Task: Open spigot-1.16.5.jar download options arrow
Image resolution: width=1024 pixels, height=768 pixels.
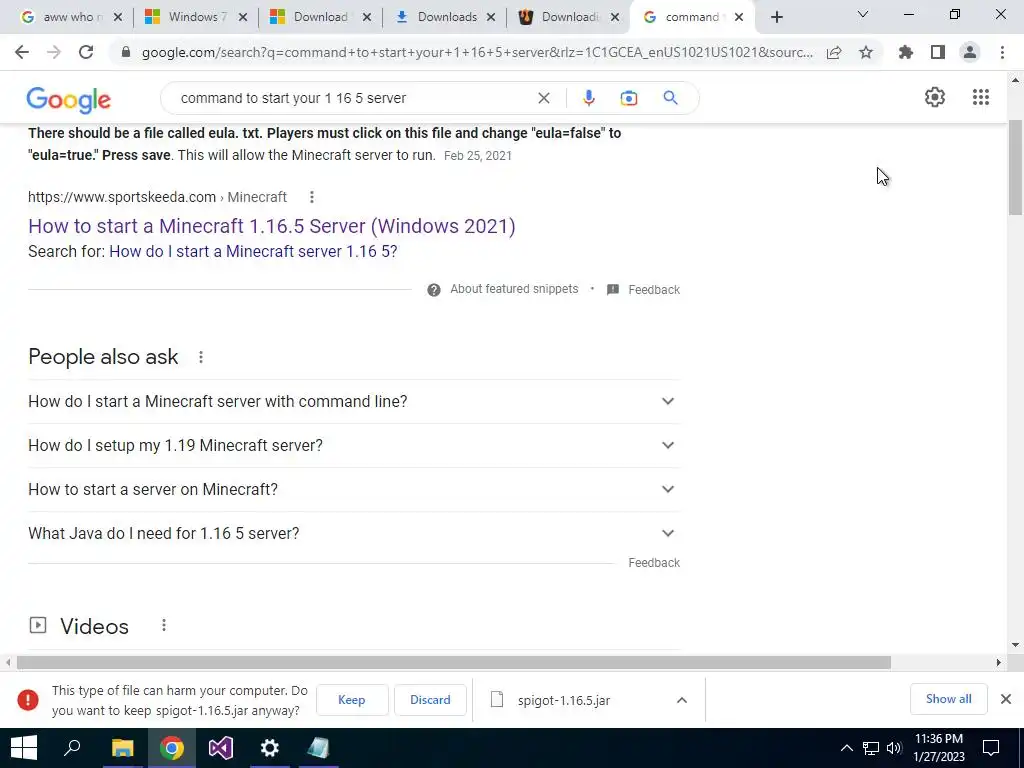Action: click(x=682, y=700)
